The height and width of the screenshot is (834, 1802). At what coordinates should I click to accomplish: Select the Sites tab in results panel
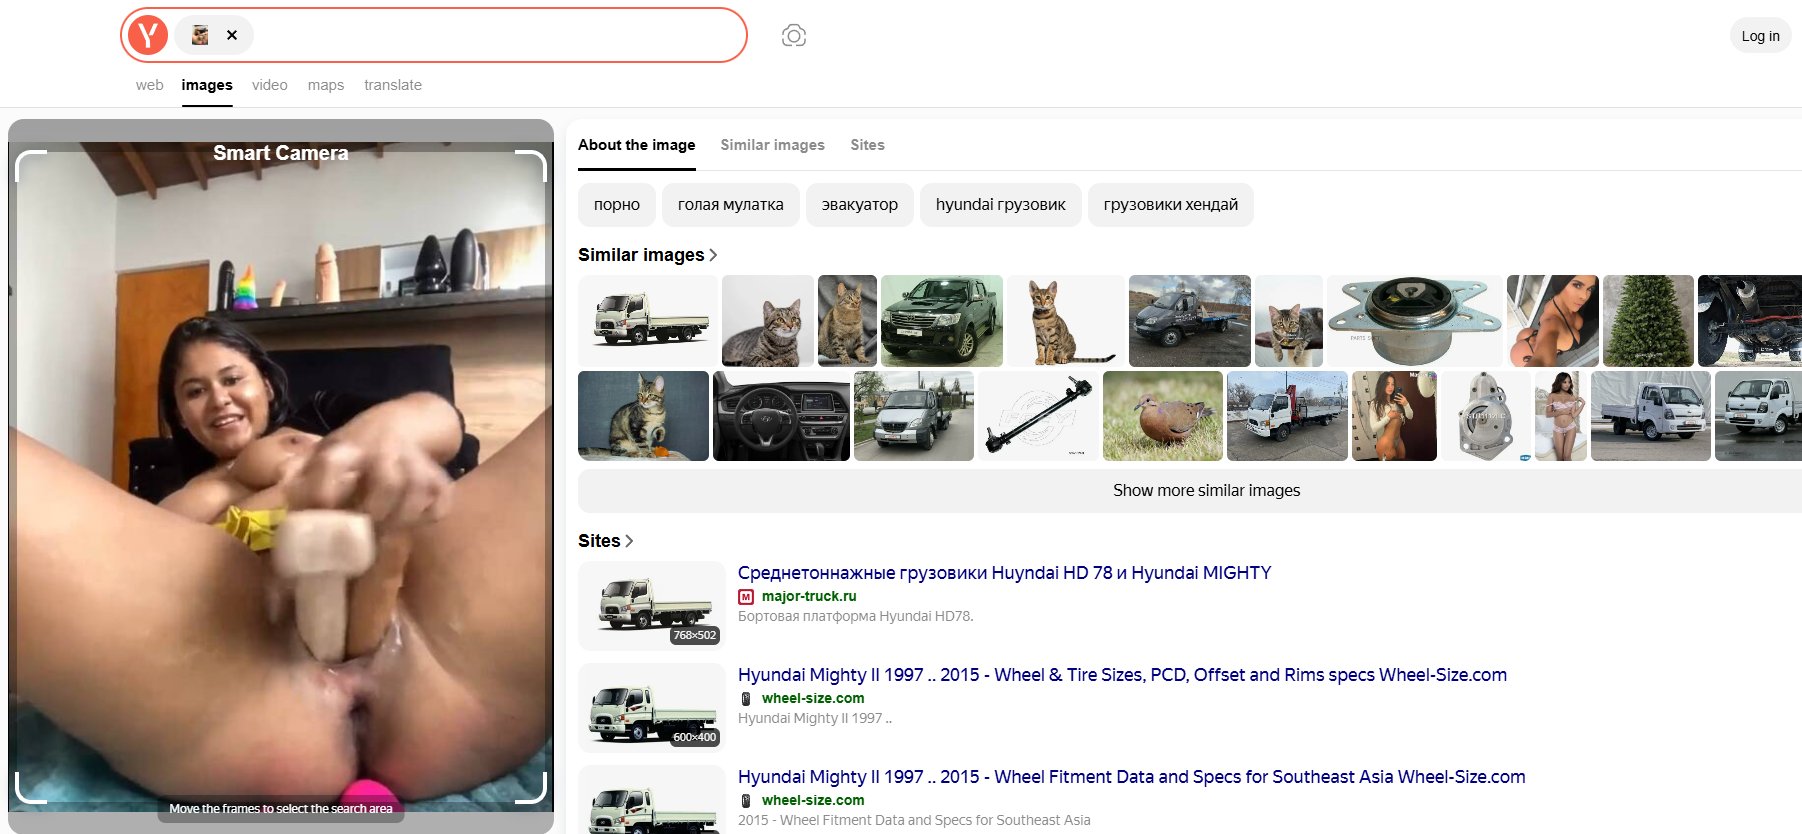tap(867, 145)
